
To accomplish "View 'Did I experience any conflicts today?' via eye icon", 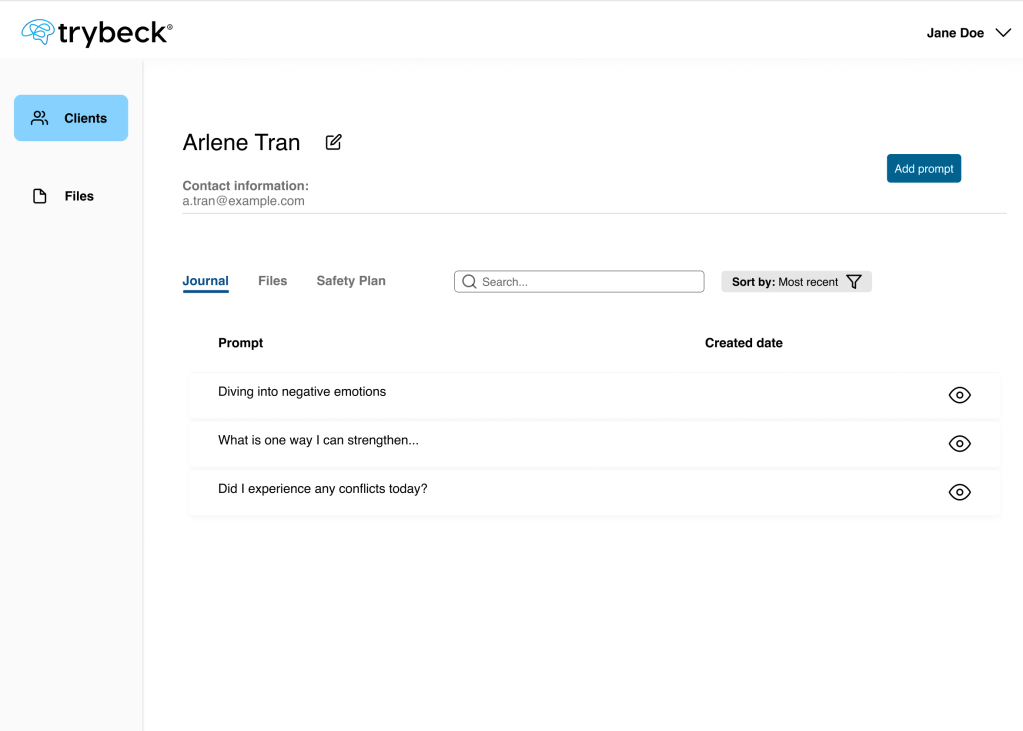I will pyautogui.click(x=959, y=492).
